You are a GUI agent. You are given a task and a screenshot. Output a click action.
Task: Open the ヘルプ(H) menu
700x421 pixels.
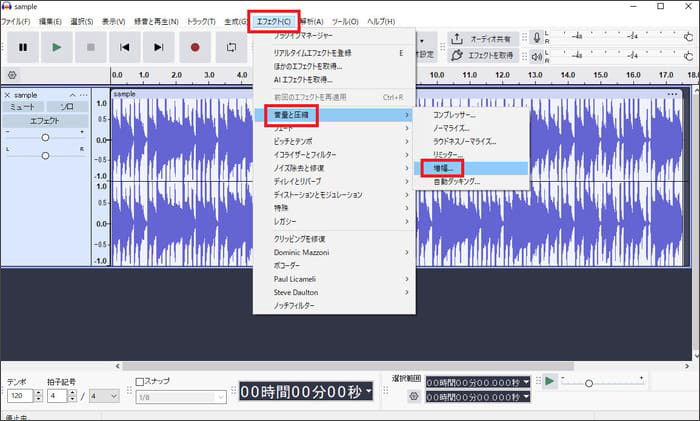tap(381, 21)
